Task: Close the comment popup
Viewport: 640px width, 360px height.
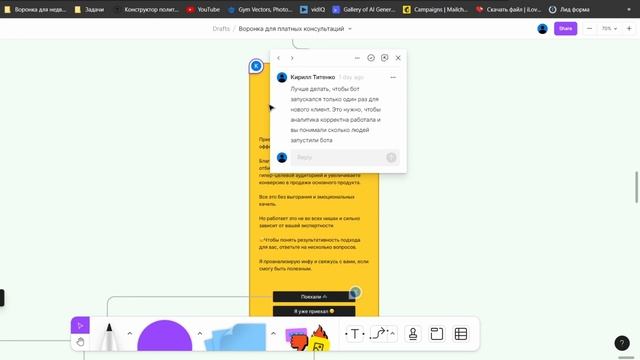Action: coord(398,58)
